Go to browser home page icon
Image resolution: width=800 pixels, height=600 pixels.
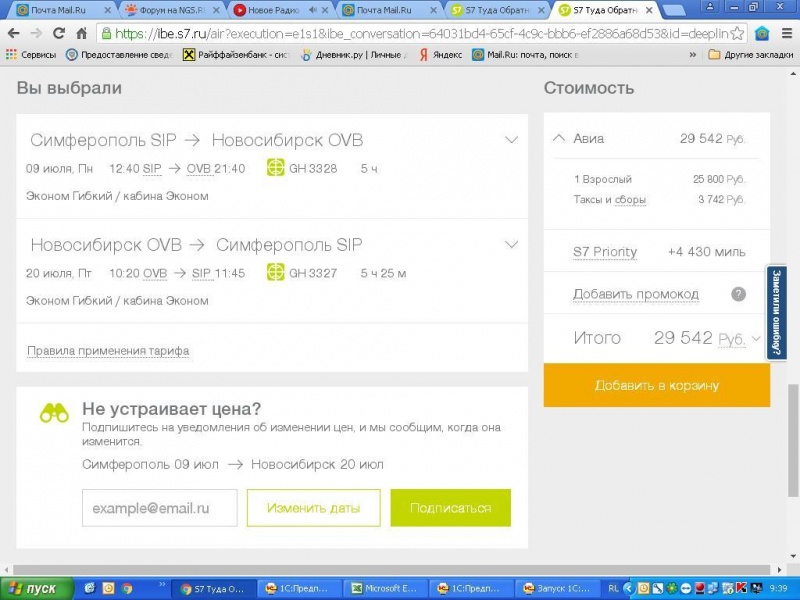(82, 34)
